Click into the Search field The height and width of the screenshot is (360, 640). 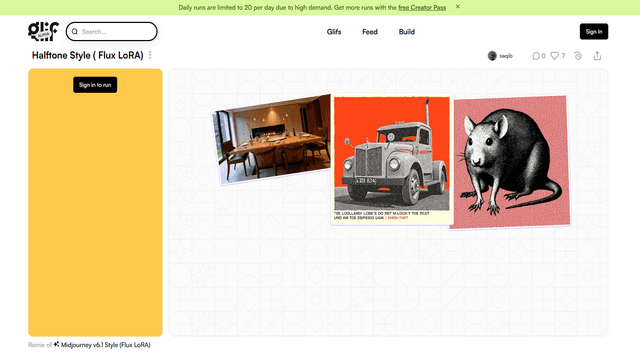(111, 31)
